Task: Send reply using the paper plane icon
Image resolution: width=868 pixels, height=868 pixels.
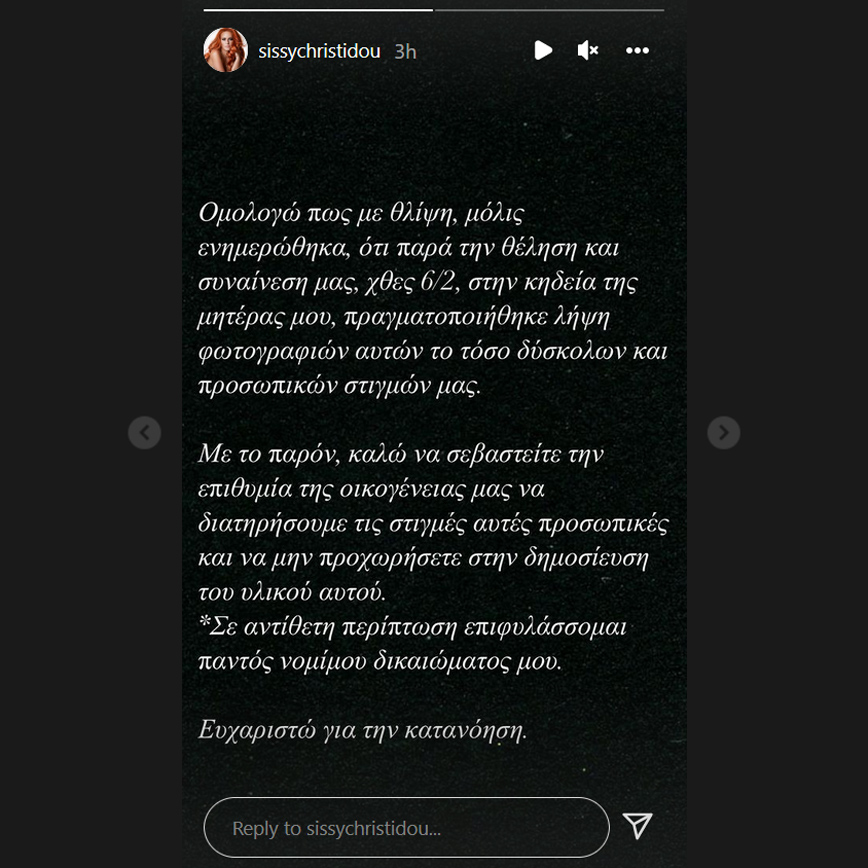Action: (637, 826)
